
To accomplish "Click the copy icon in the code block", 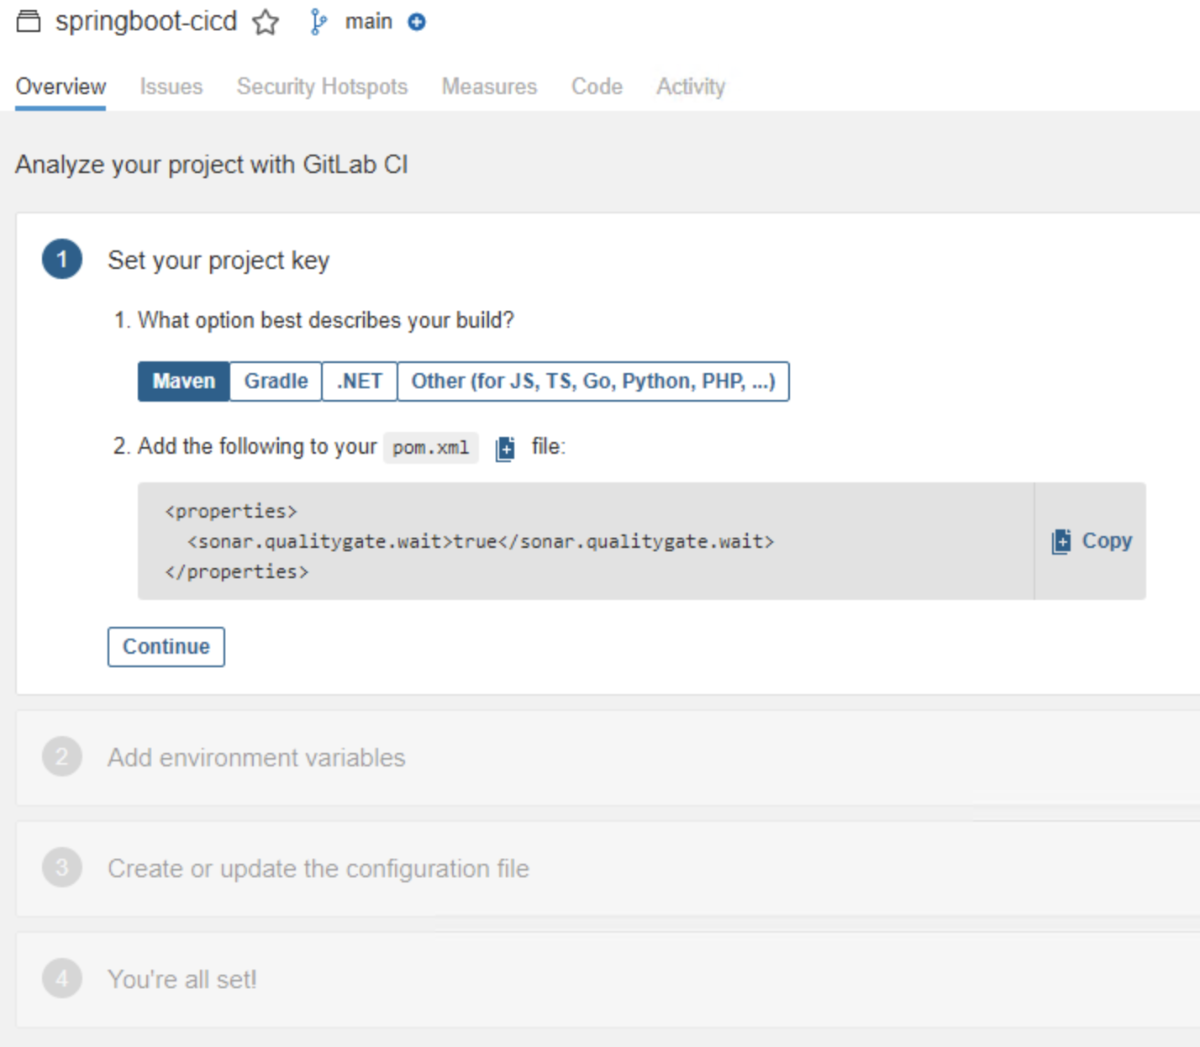I will click(1061, 541).
